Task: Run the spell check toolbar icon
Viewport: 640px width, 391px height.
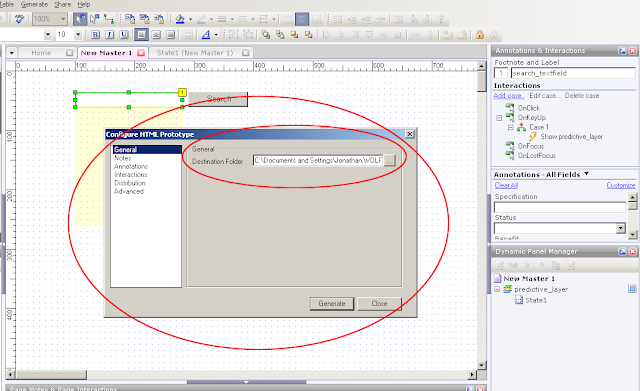Action: (19, 19)
